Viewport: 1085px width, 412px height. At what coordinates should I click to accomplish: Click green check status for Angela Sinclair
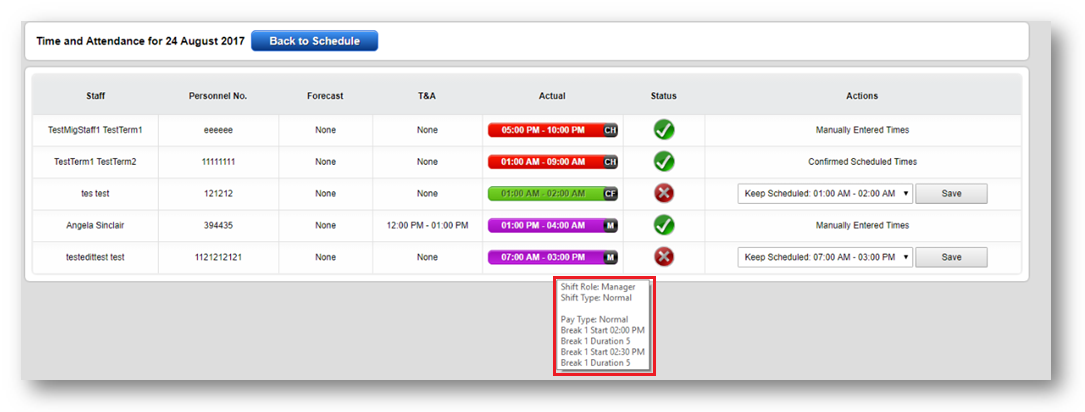pyautogui.click(x=663, y=226)
